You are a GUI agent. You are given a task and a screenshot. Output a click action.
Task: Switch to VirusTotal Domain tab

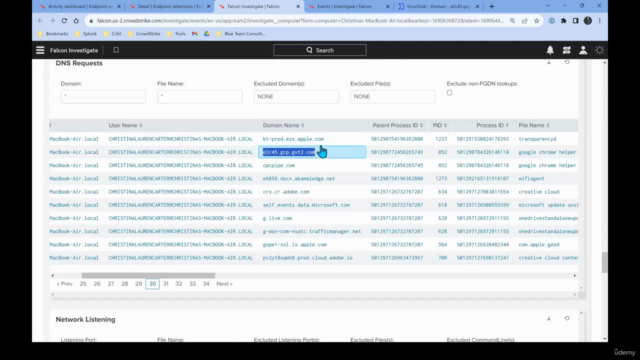pos(439,7)
